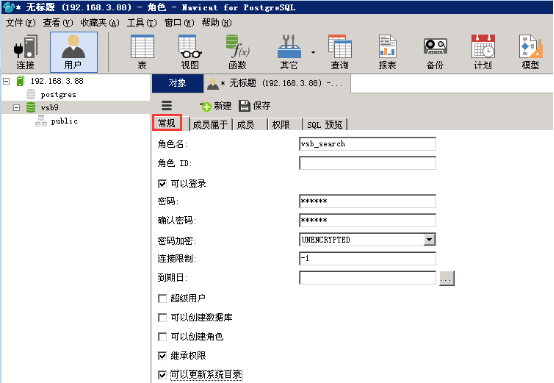Screen dimensions: 554x383
Task: Select the public schema node
Action: point(64,121)
